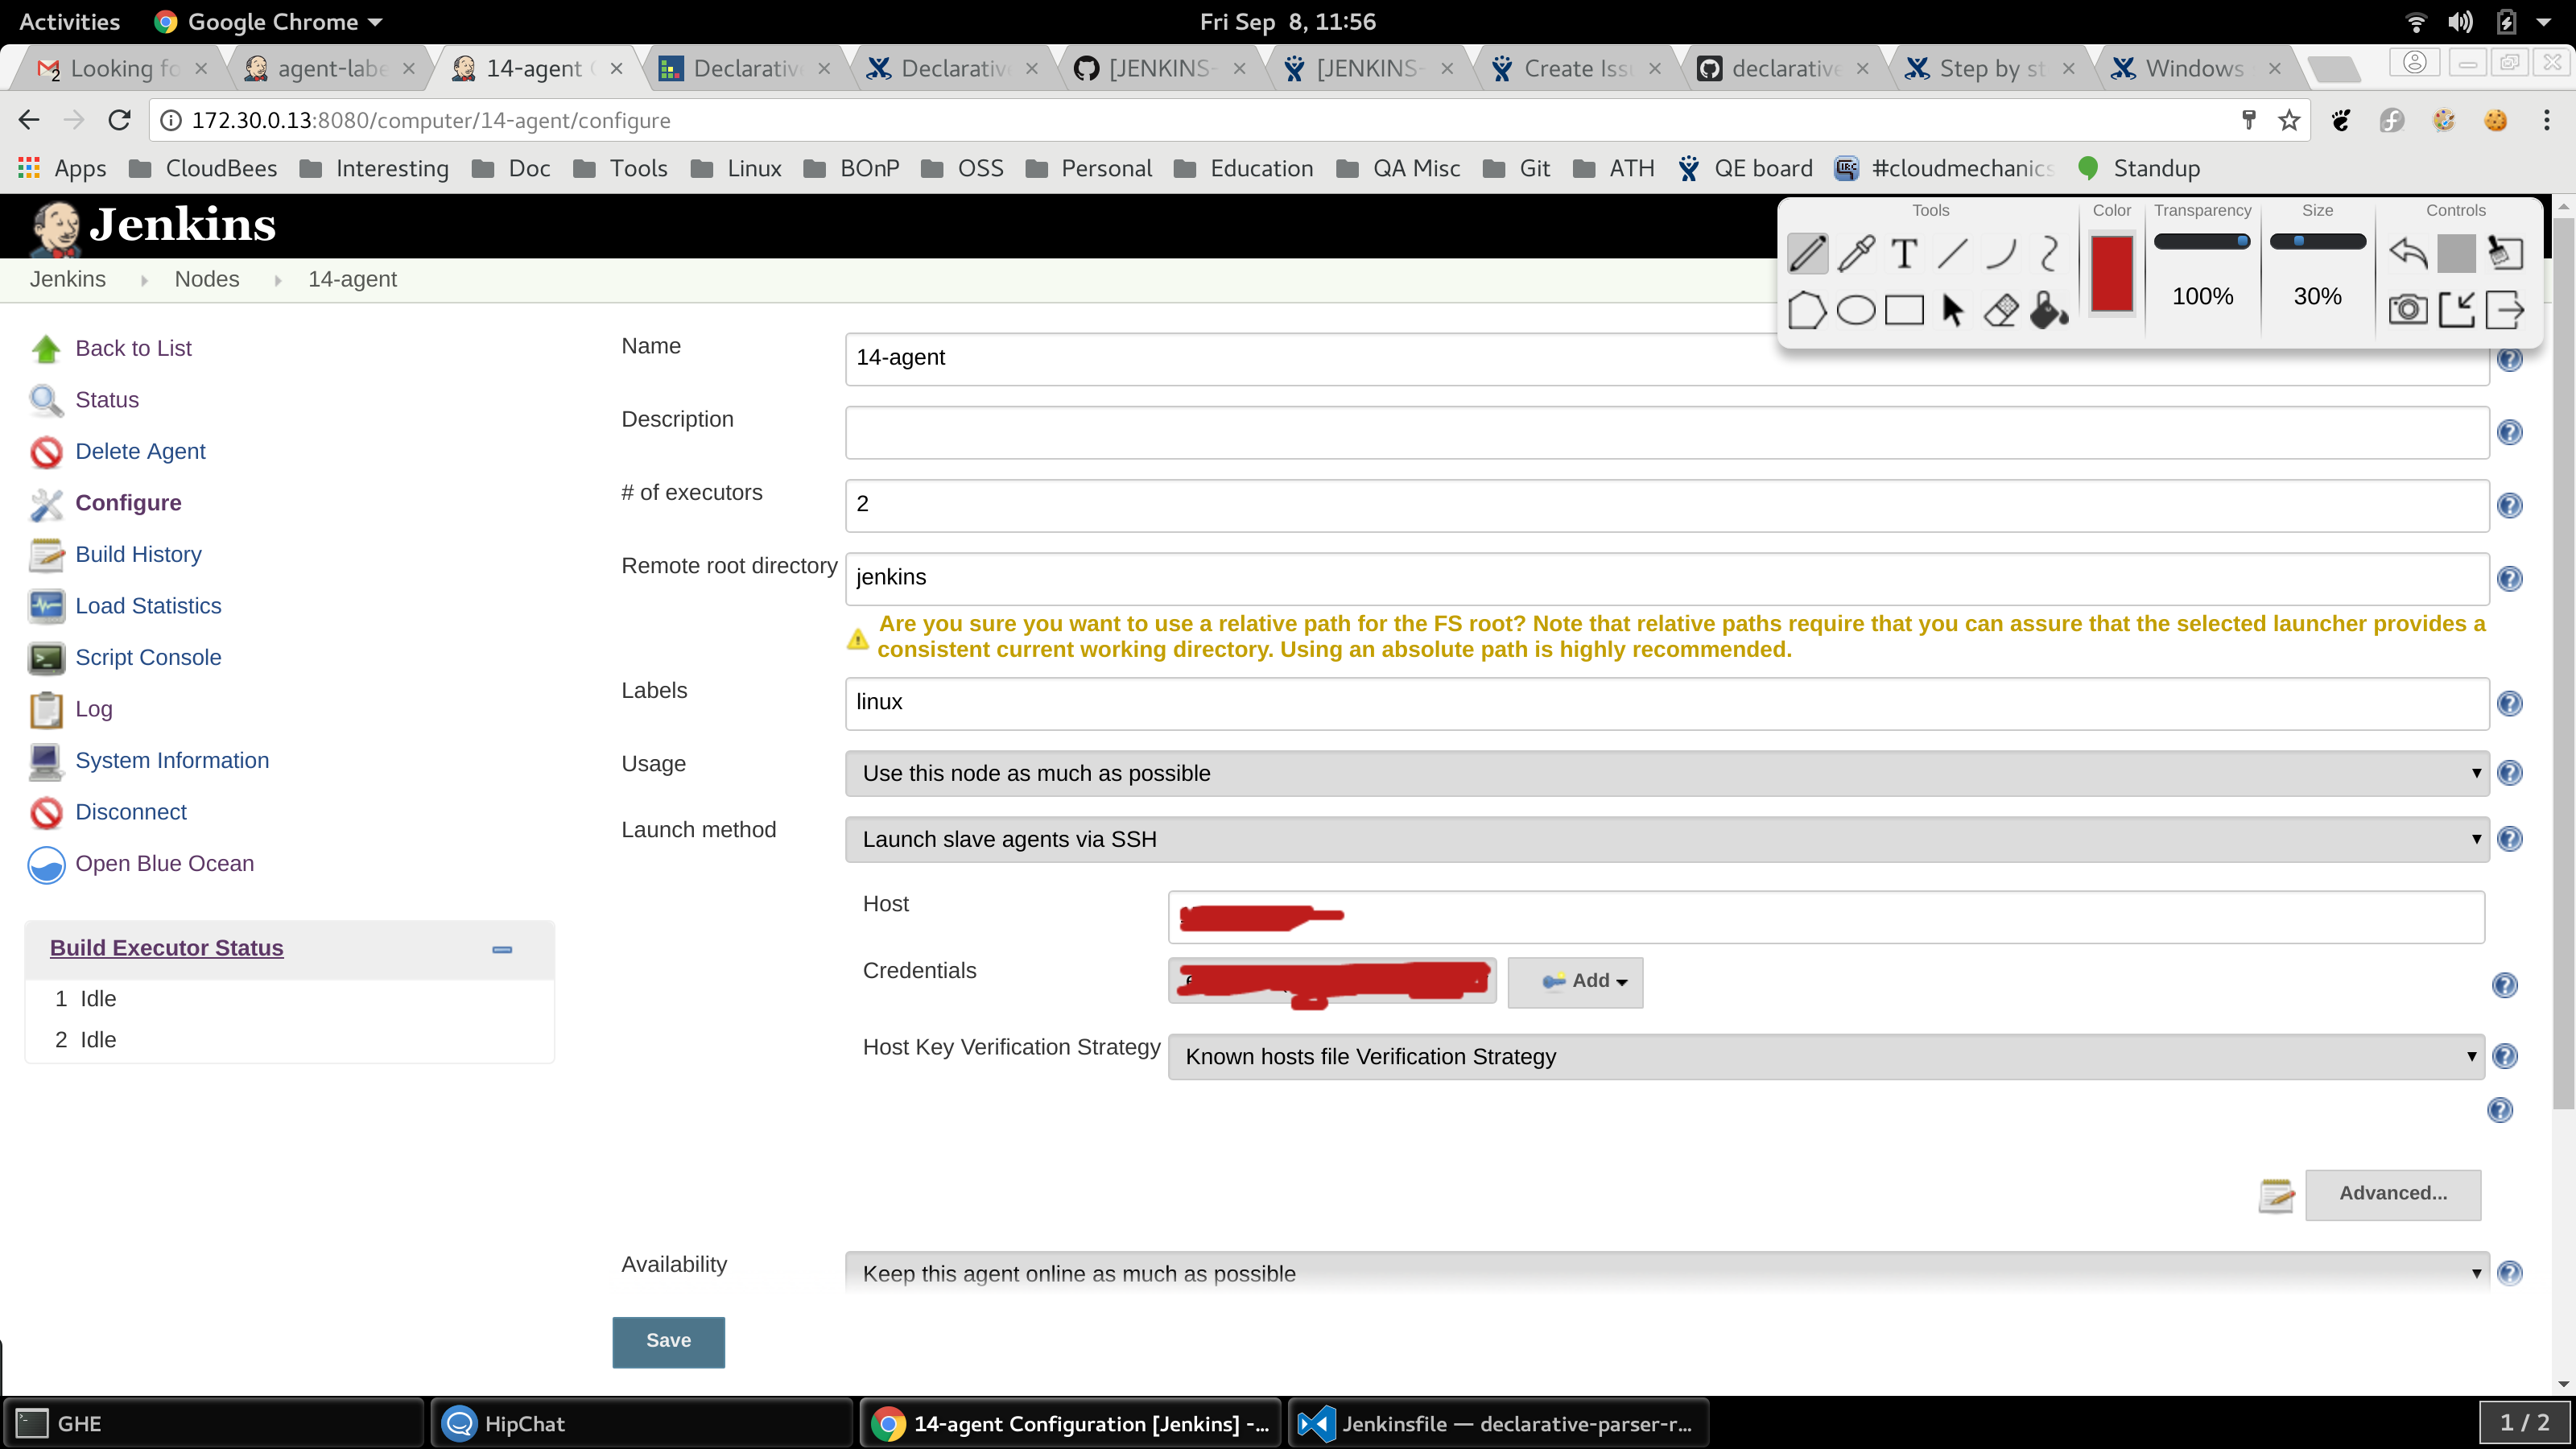Viewport: 2576px width, 1449px height.
Task: Switch to the agent-labels browser tab
Action: point(330,68)
